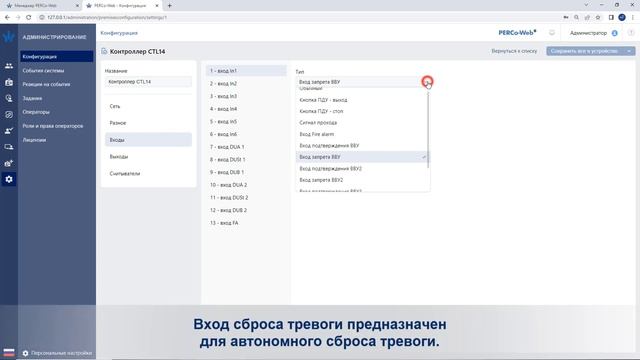
Task: Click the Конфигурация breadcrumb link
Action: coord(119,33)
